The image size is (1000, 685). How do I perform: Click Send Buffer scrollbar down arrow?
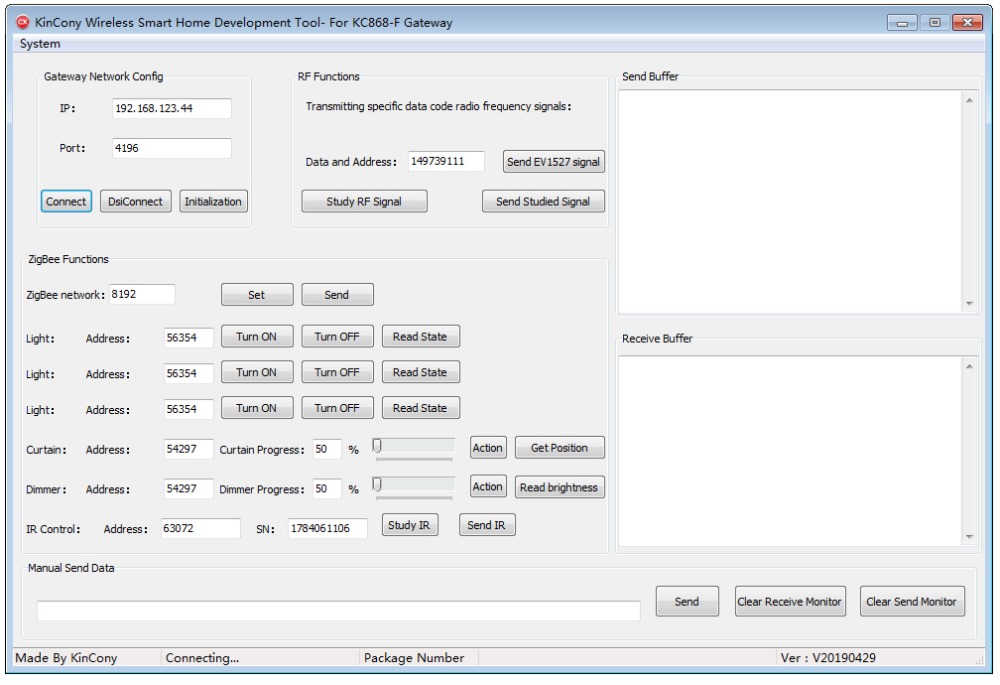point(968,303)
